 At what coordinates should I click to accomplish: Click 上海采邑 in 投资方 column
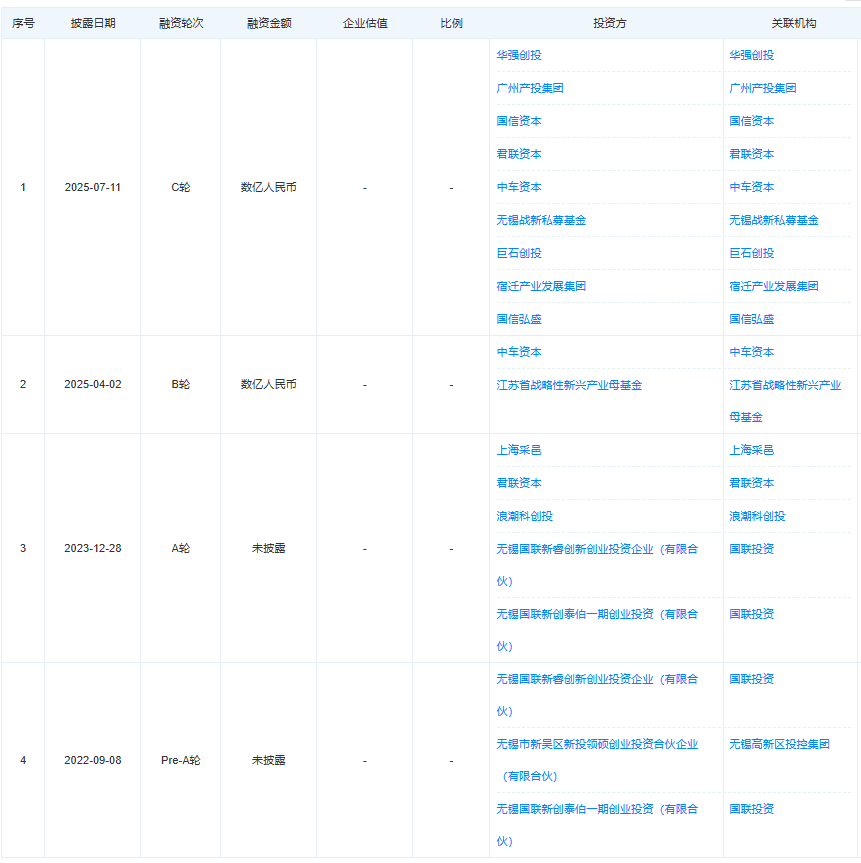(519, 450)
